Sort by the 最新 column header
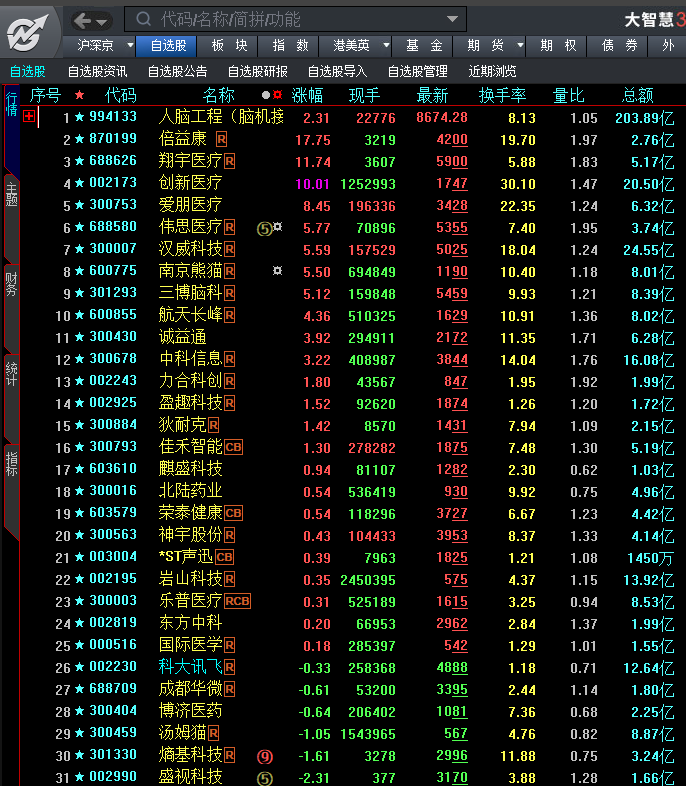Image resolution: width=686 pixels, height=786 pixels. click(432, 95)
